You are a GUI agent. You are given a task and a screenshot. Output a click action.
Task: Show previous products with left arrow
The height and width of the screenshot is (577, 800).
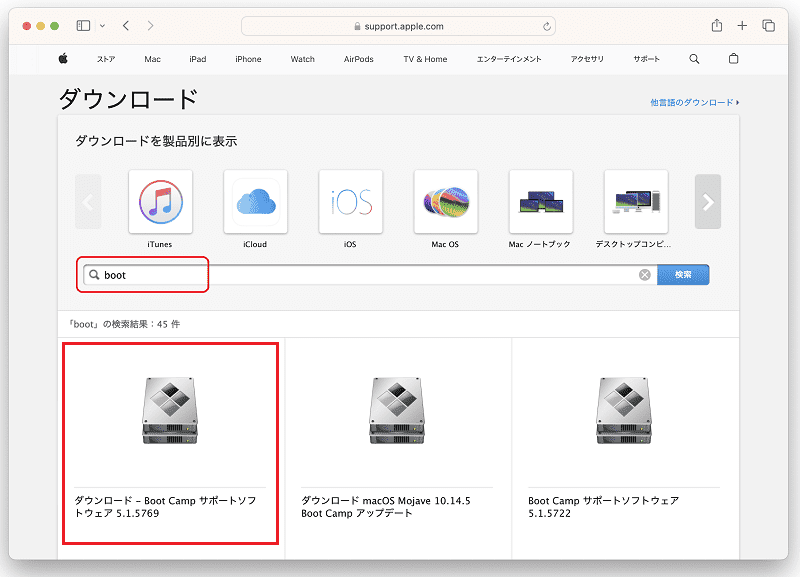(88, 202)
